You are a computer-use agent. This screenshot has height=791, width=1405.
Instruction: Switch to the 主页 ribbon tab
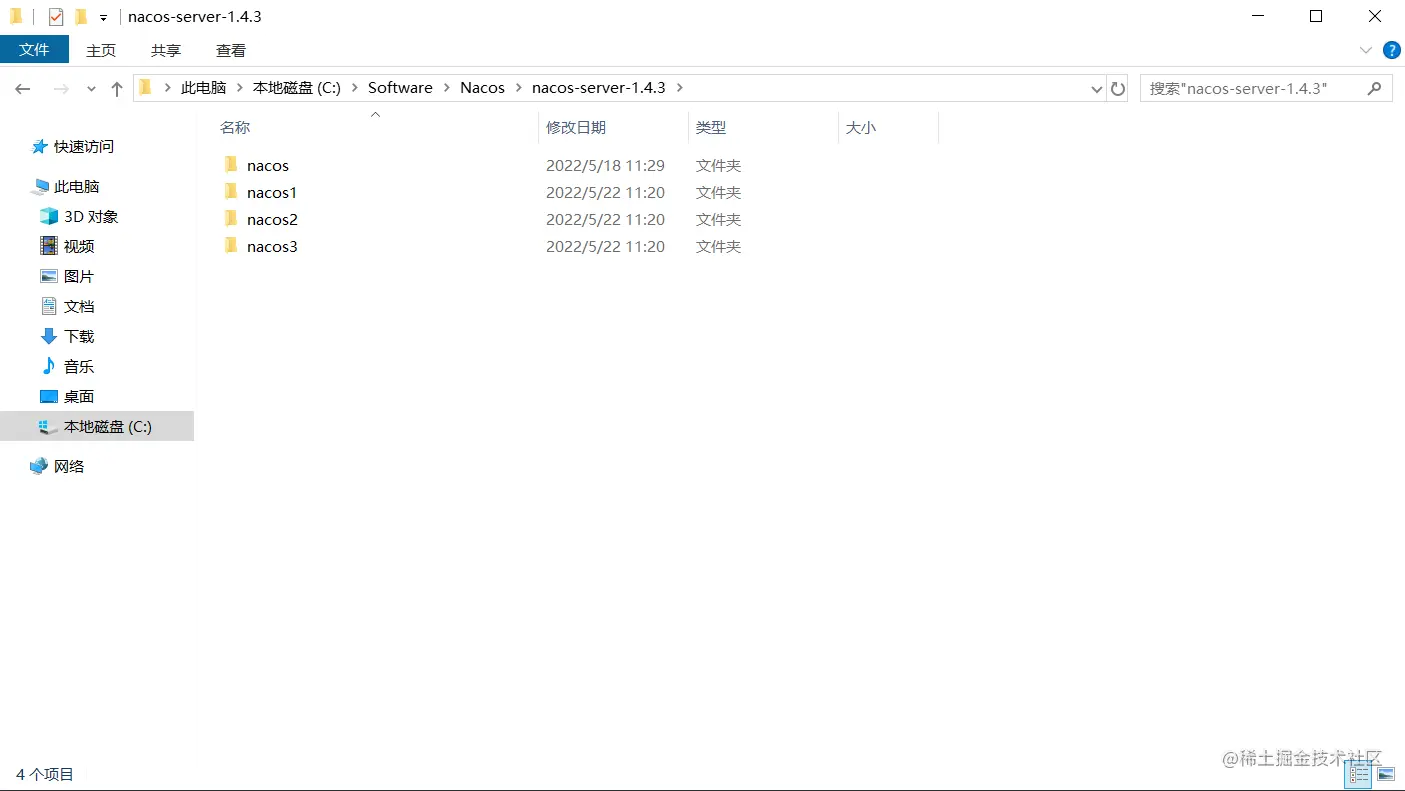101,50
